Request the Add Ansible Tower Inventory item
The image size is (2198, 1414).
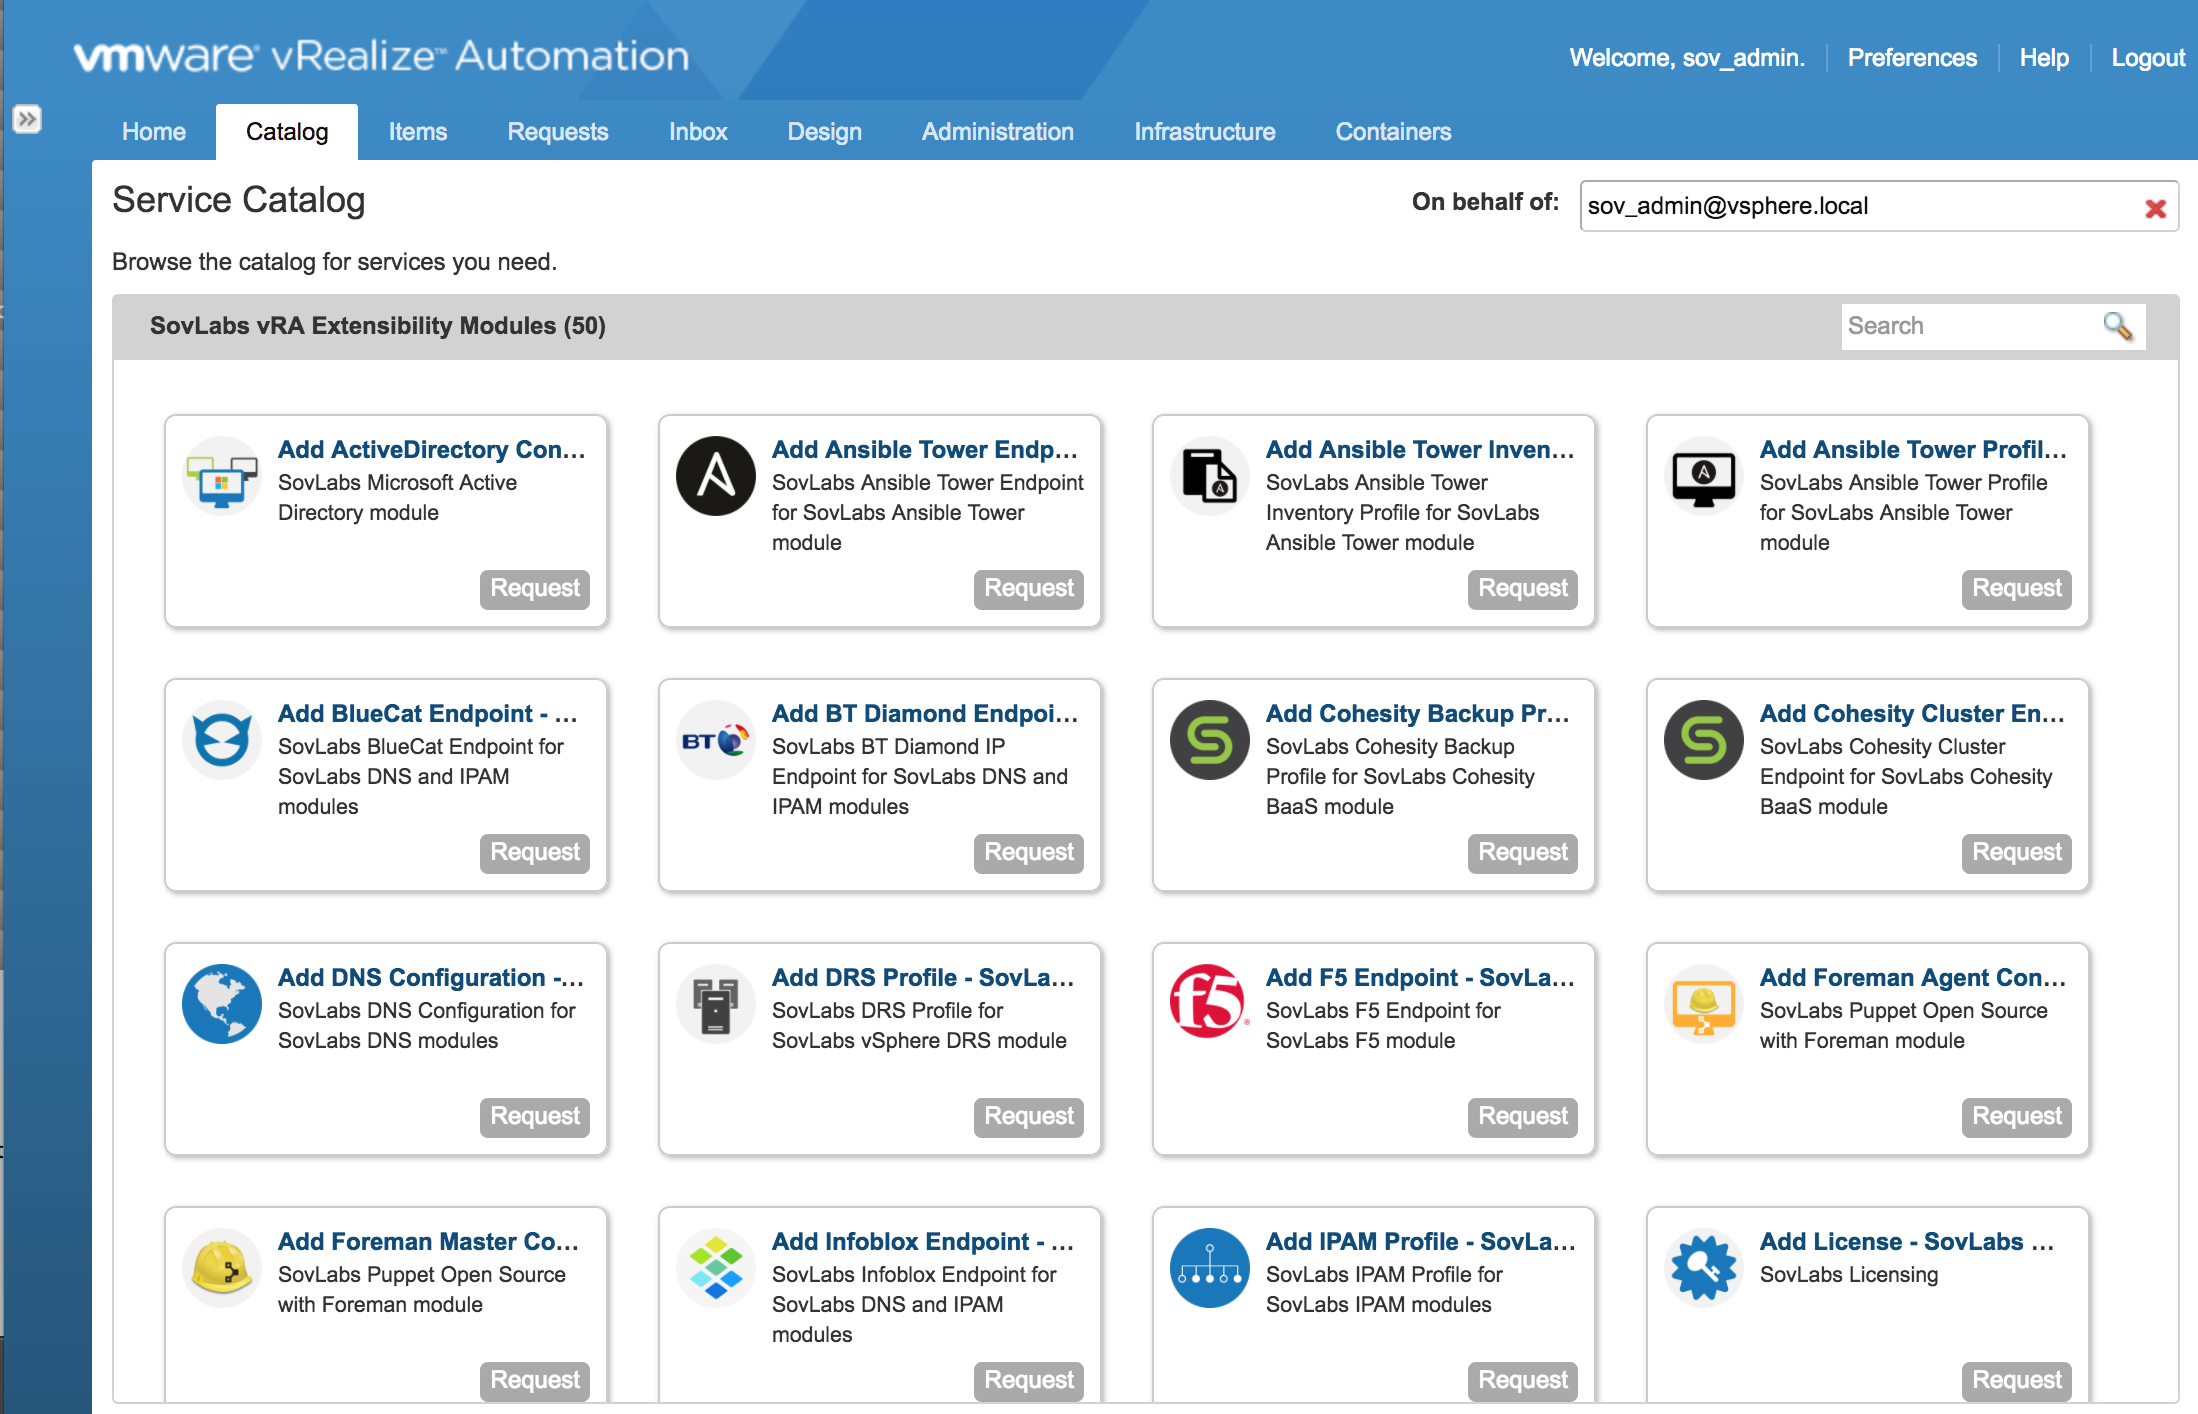pos(1523,589)
